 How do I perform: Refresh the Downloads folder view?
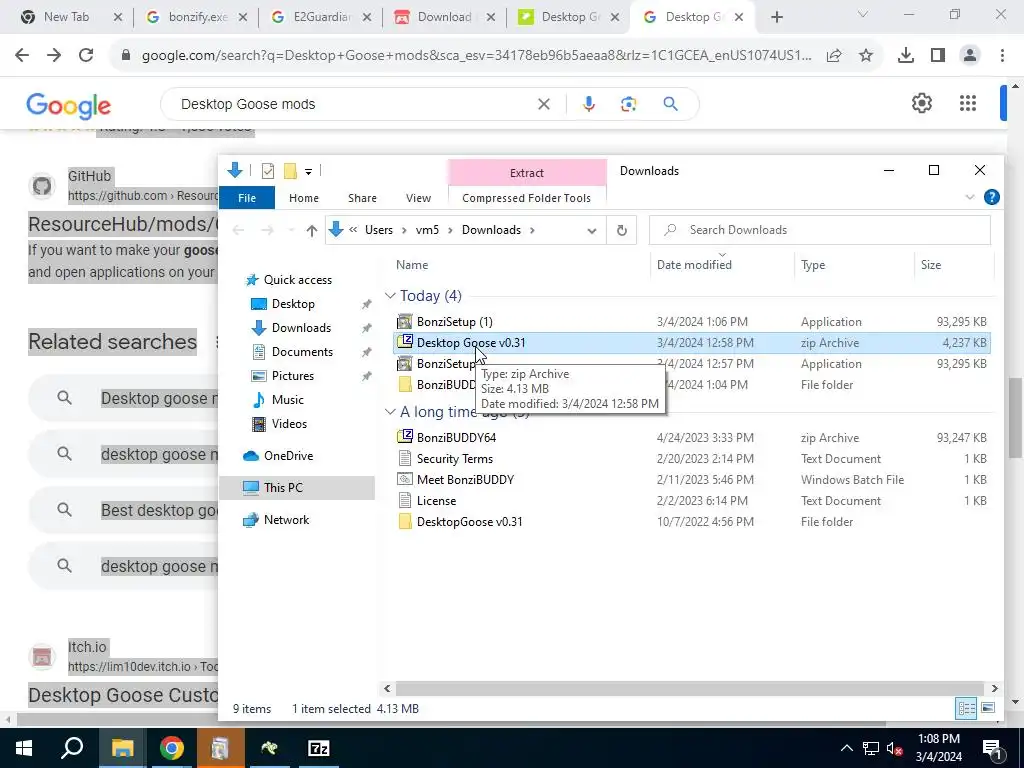point(622,230)
